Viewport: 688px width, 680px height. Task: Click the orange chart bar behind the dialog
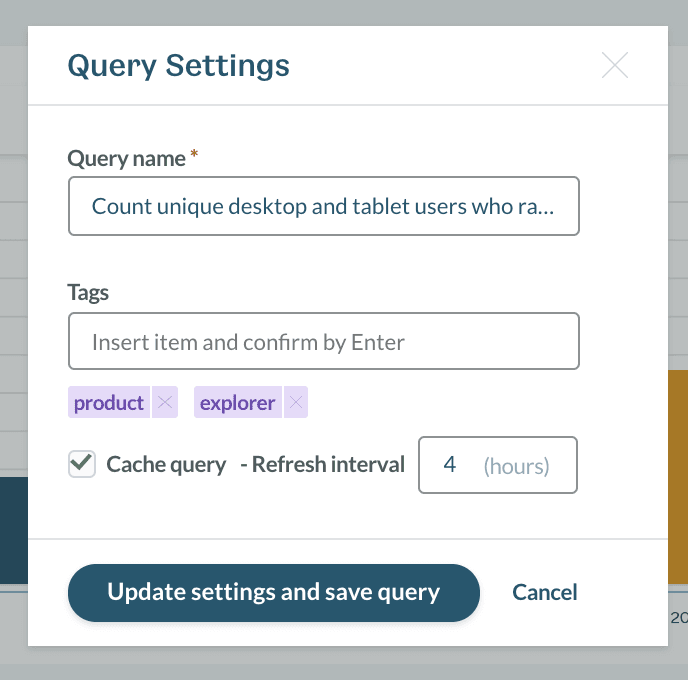678,477
